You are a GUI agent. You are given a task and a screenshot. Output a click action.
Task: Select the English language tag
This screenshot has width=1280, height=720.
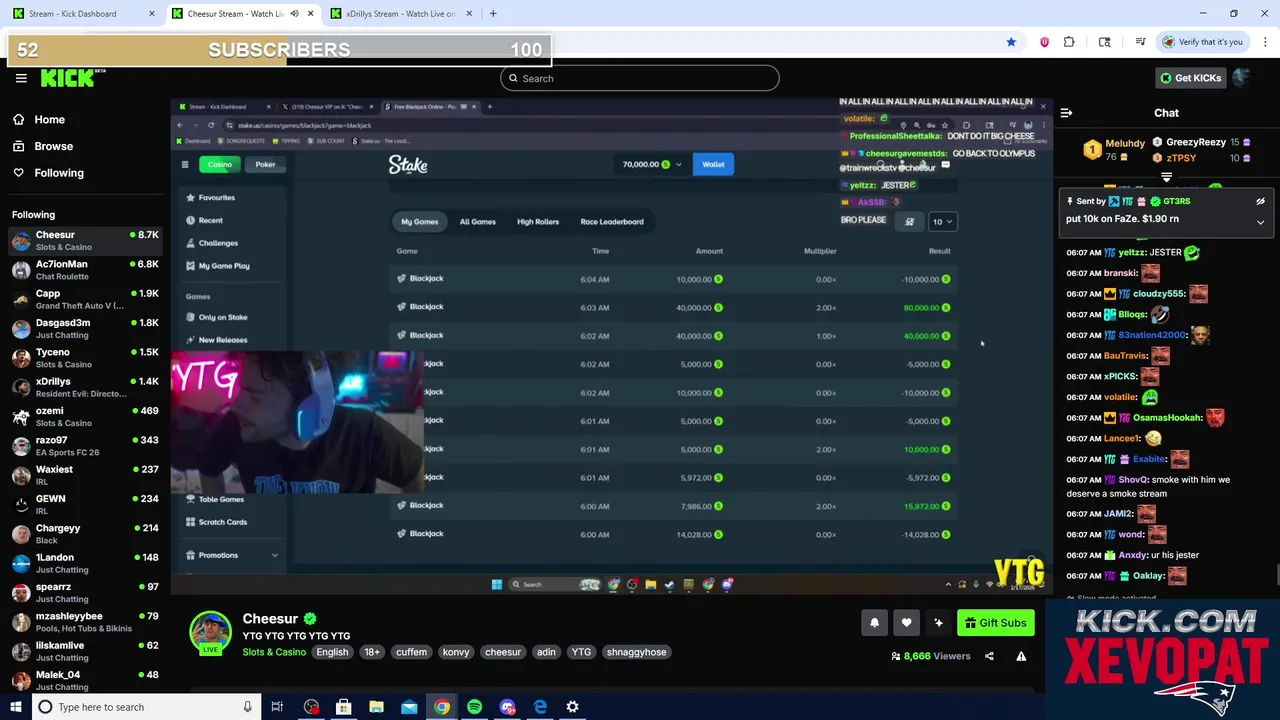coord(332,652)
